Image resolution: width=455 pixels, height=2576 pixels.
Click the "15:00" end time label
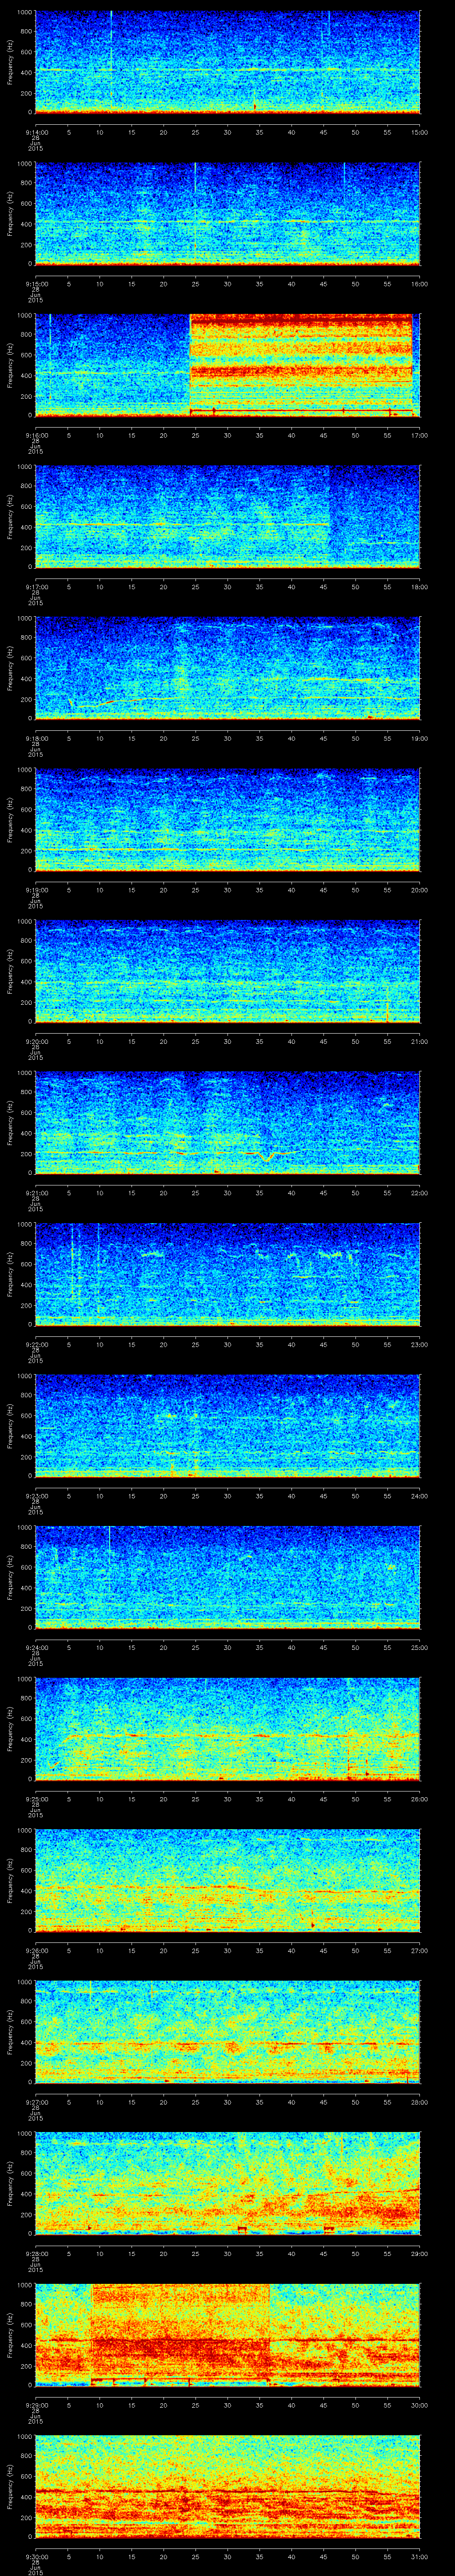420,132
